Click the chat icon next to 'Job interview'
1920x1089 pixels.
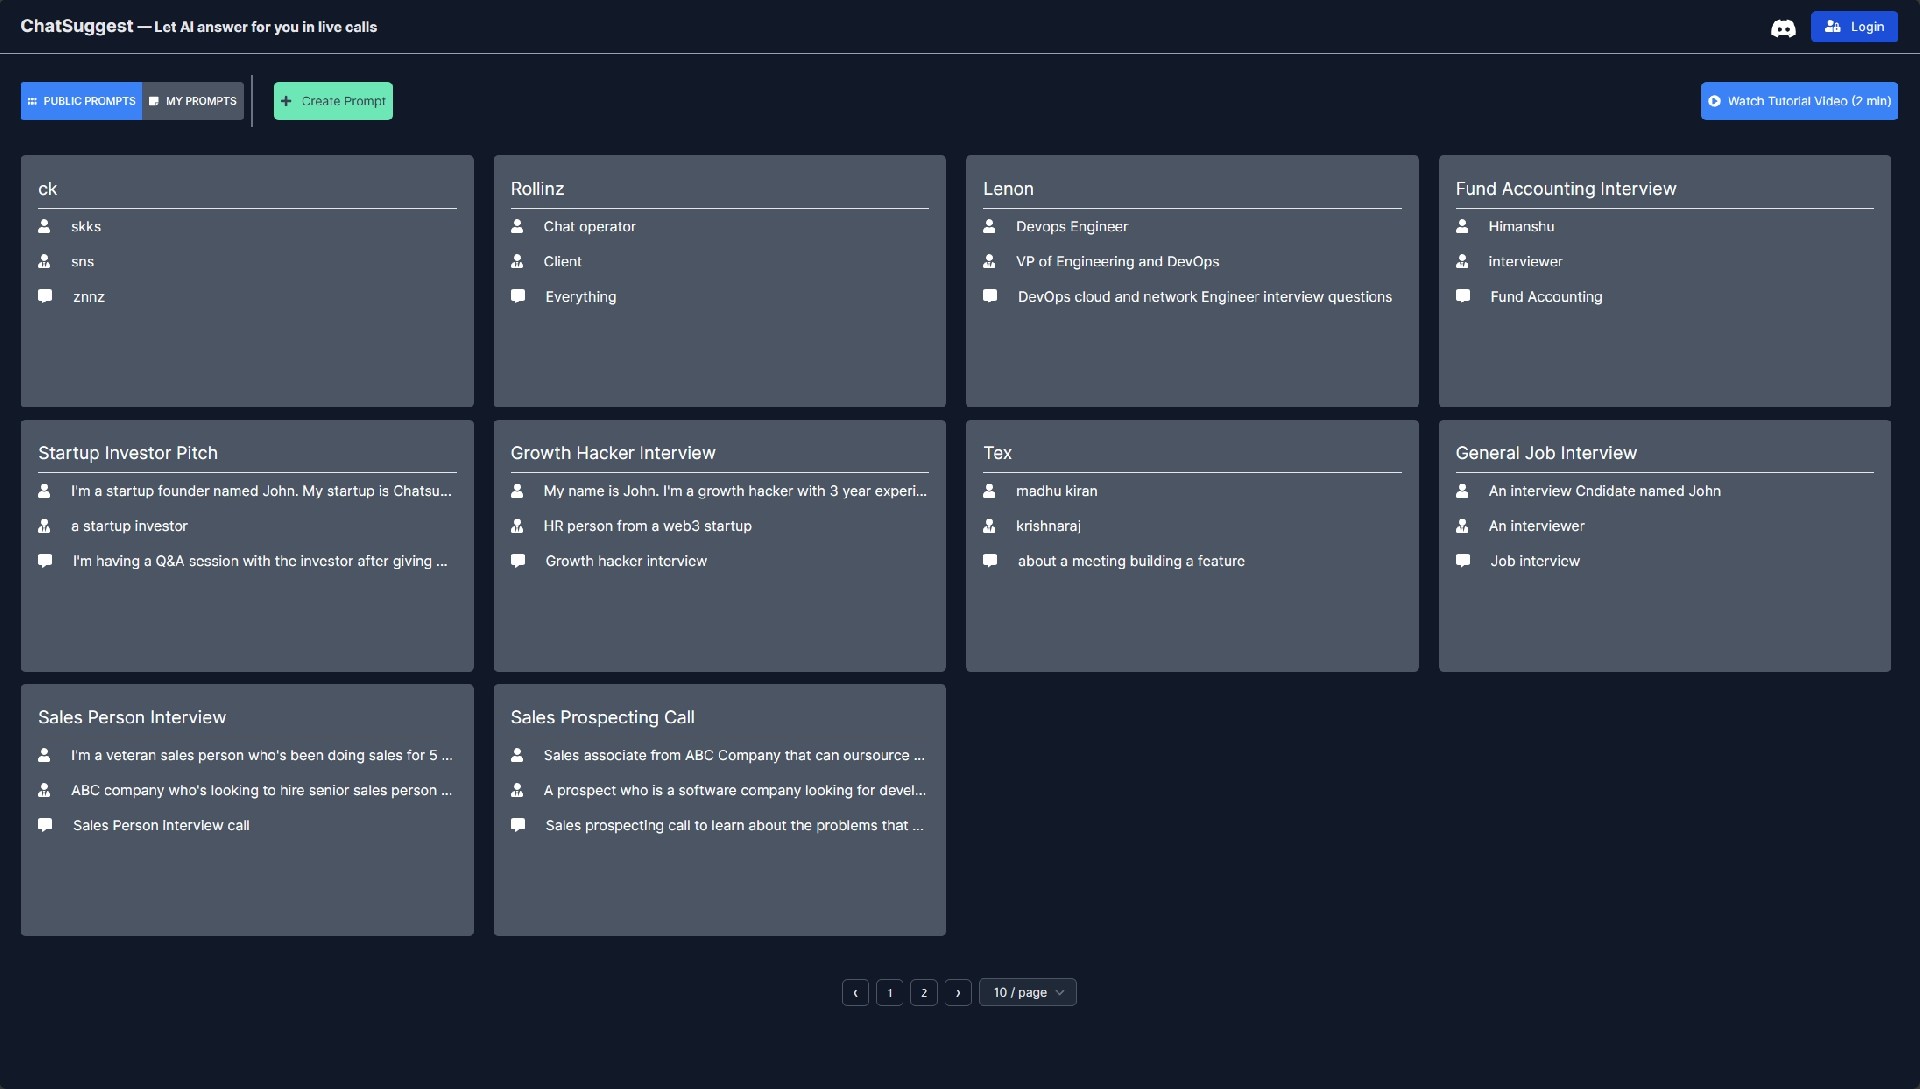[x=1462, y=561]
